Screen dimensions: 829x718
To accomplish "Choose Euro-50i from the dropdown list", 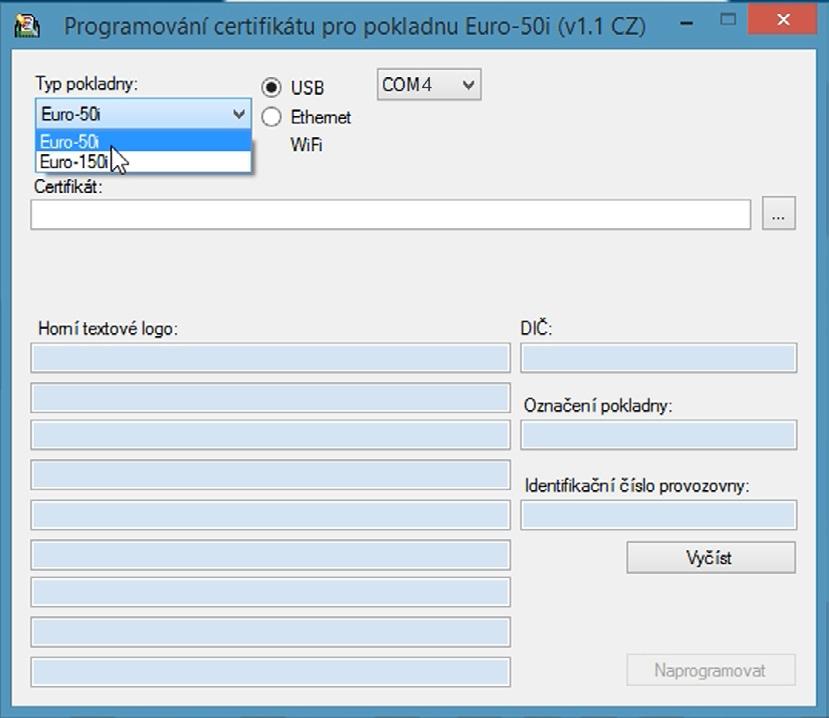I will (143, 141).
